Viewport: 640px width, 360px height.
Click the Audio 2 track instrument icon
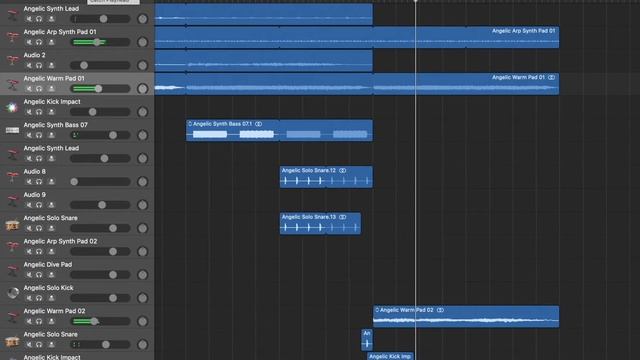click(12, 60)
